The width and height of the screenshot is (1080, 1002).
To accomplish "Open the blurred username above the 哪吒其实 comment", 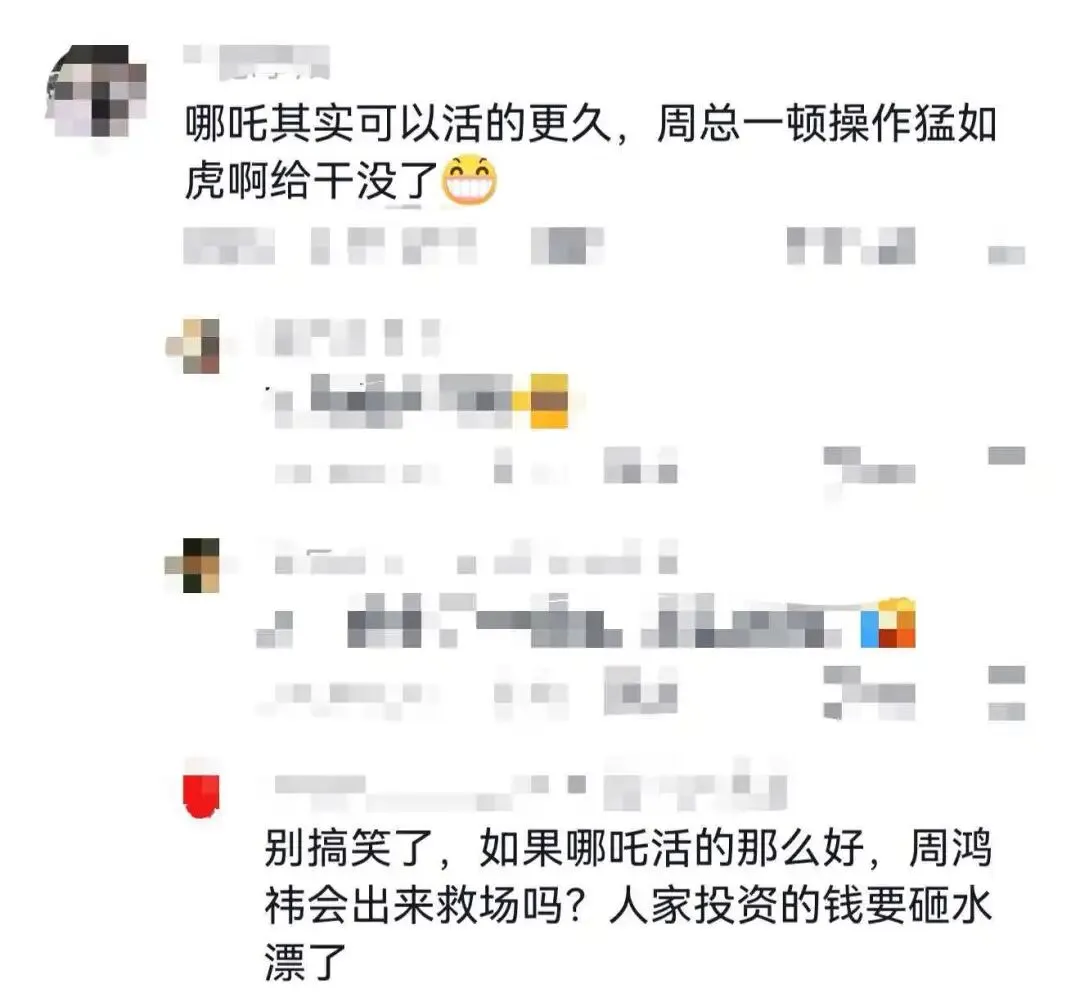I will 256,62.
